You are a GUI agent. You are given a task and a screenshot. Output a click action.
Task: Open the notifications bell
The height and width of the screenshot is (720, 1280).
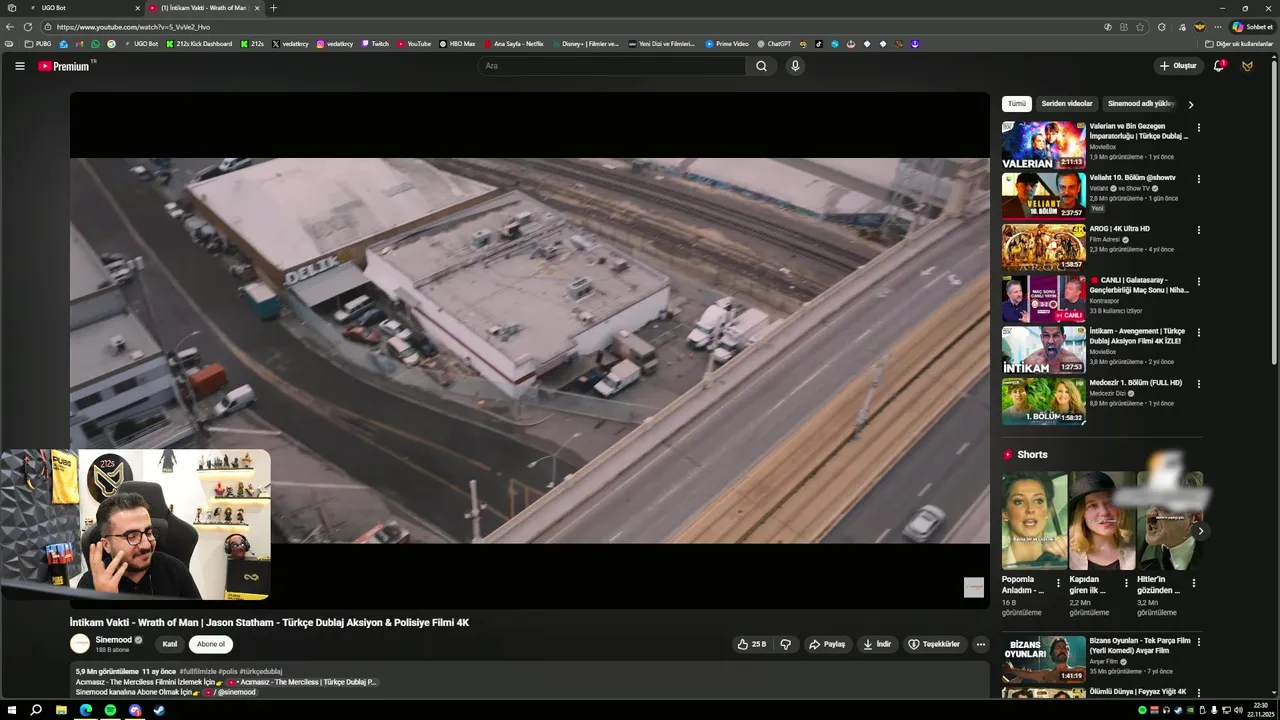coord(1219,66)
